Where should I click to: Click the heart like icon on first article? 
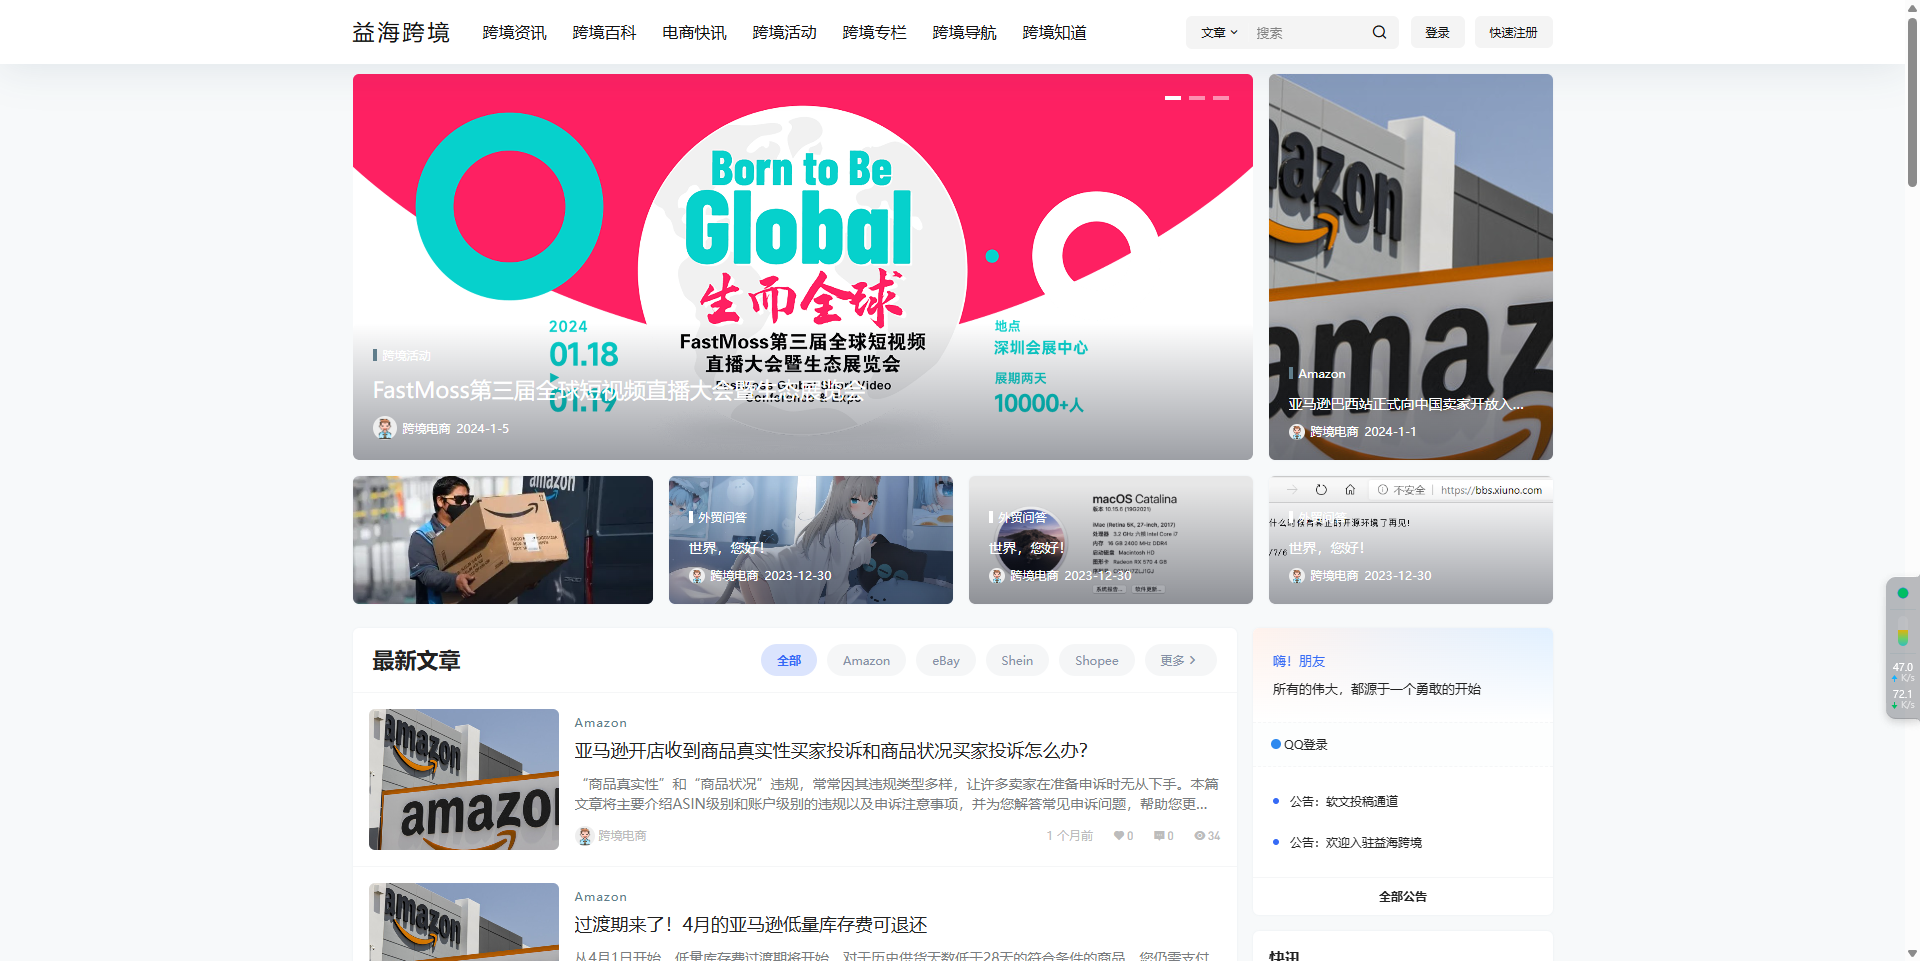[x=1119, y=836]
